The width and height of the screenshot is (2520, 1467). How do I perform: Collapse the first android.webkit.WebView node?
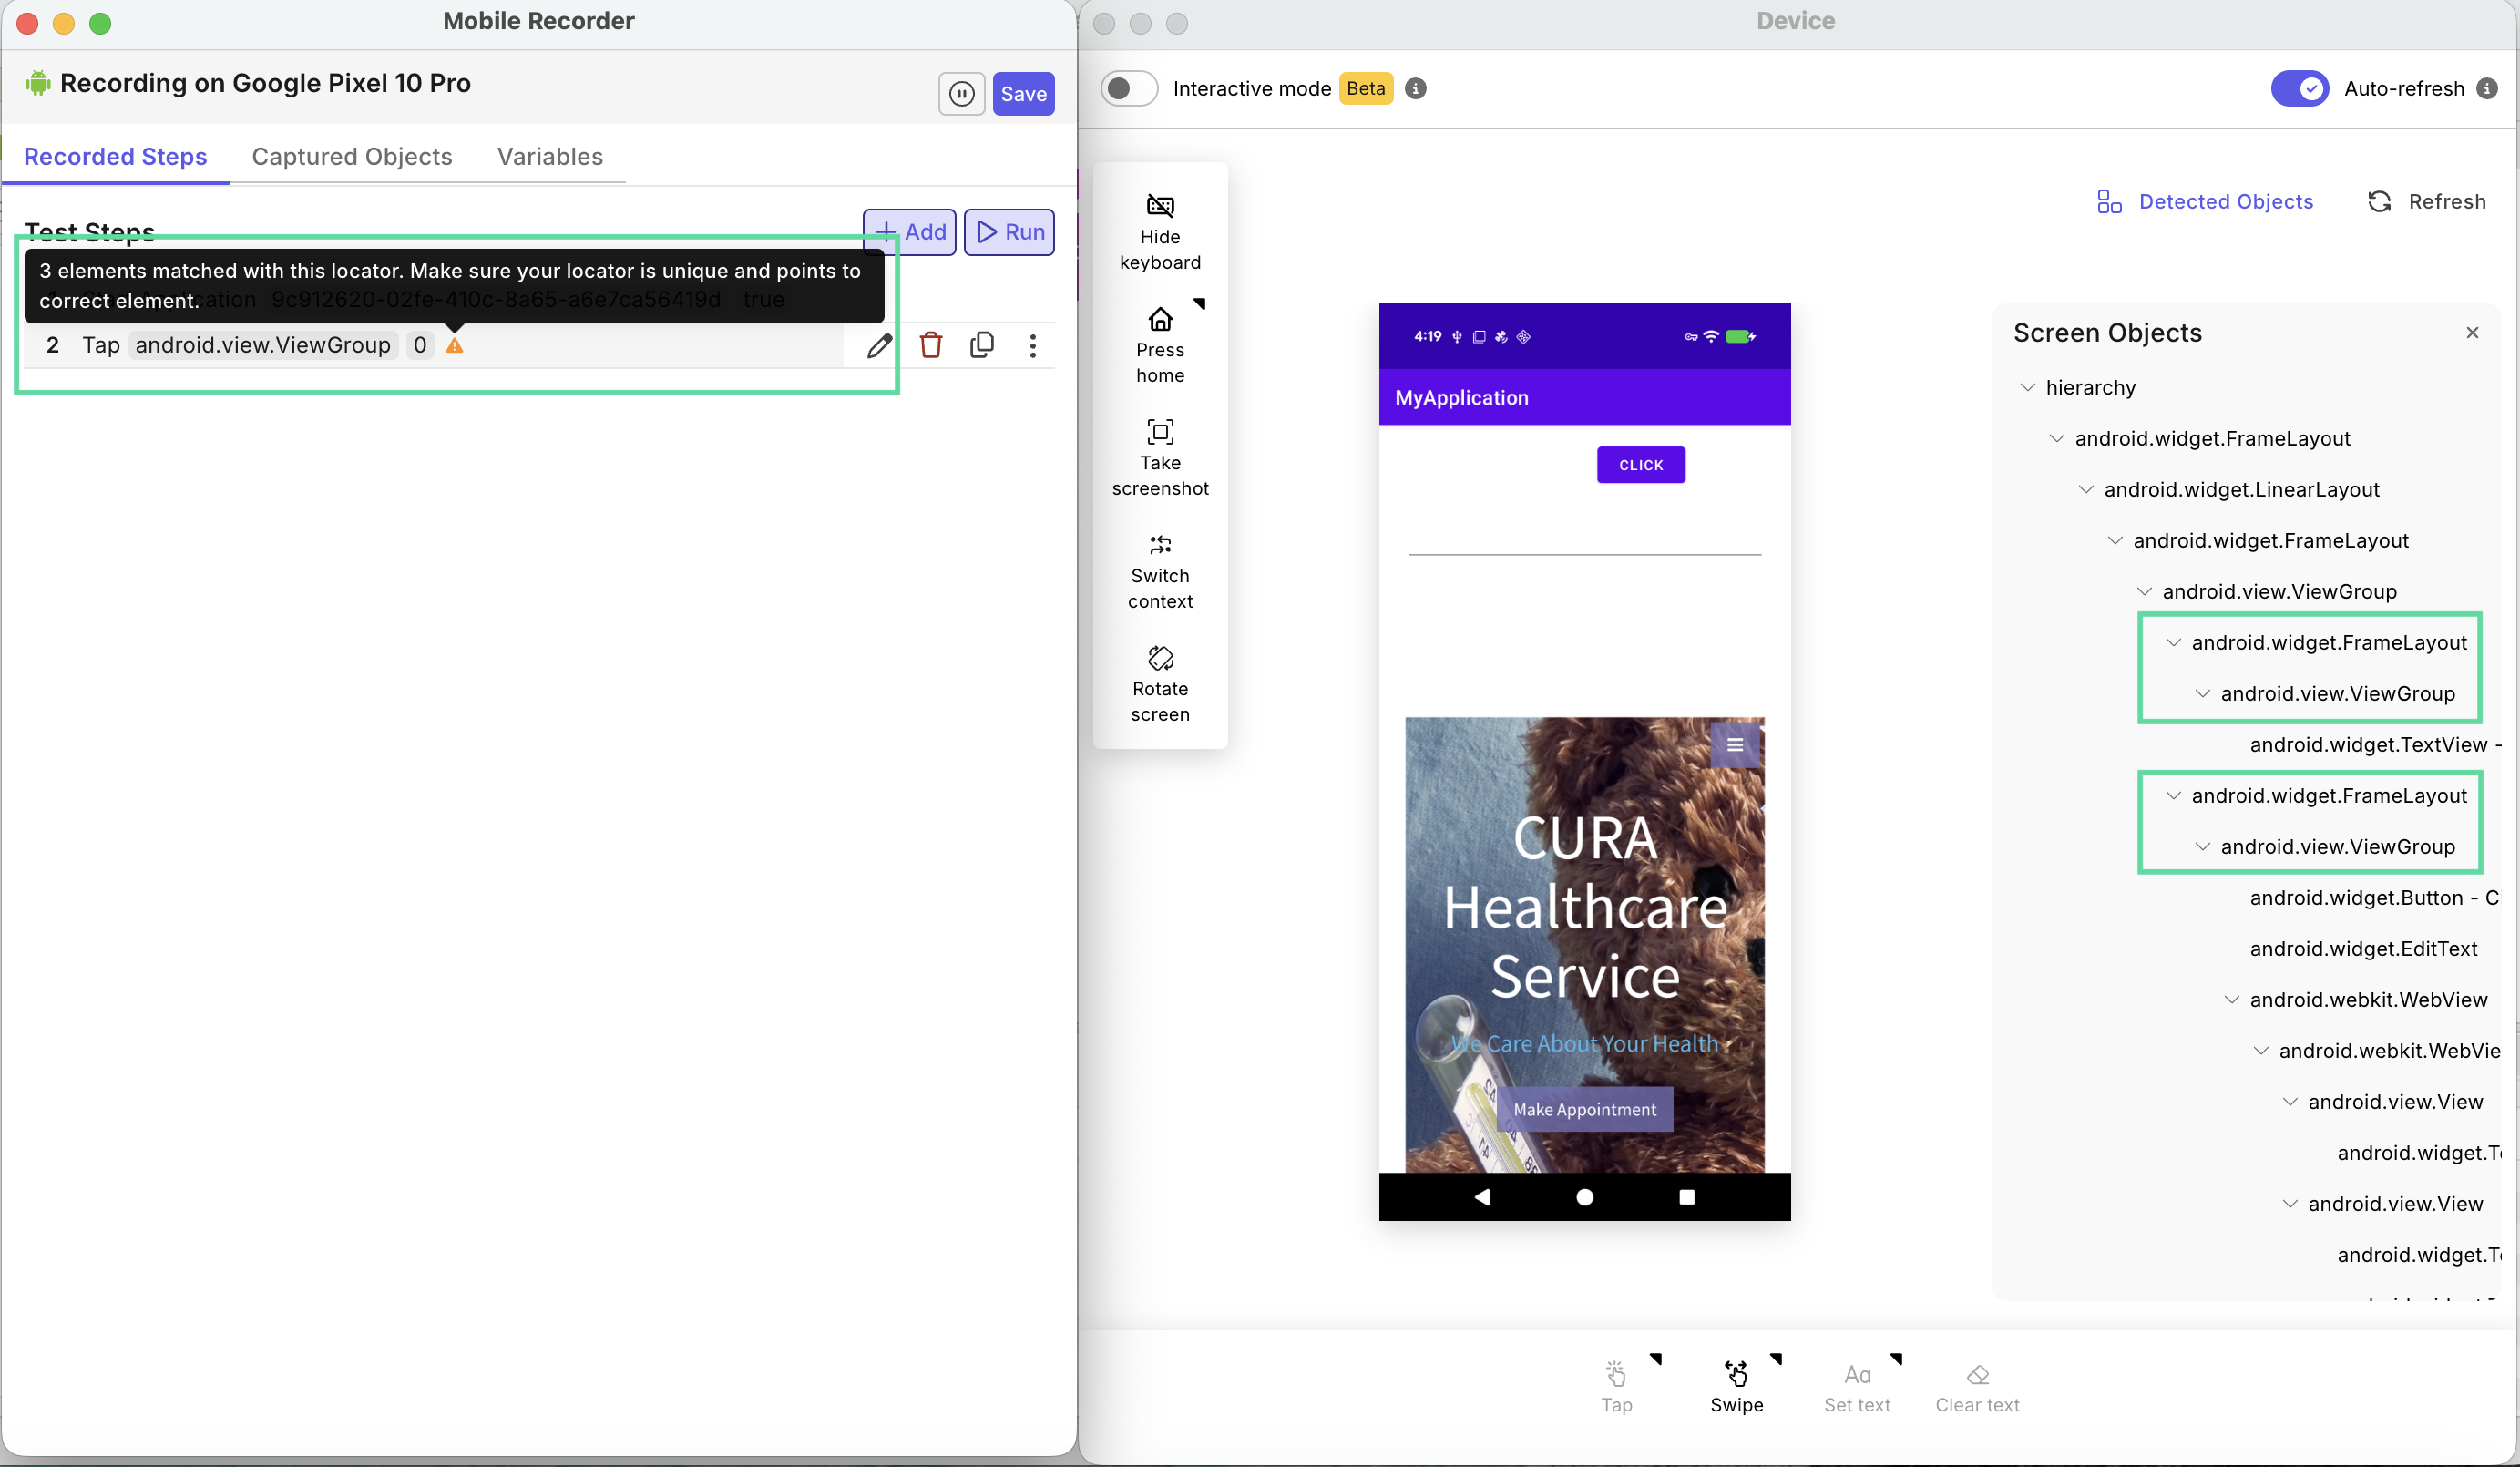click(2232, 999)
